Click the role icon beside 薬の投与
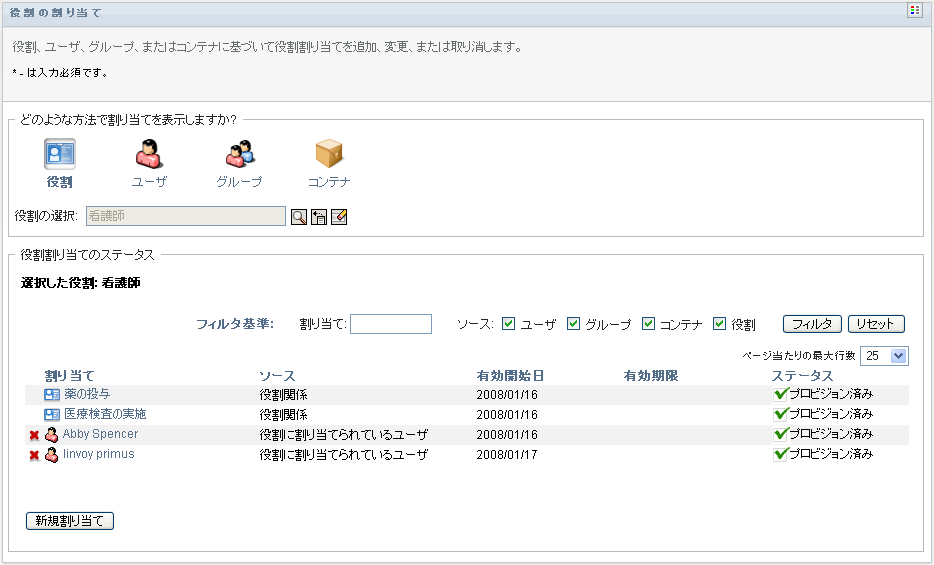Screen dimensions: 934x565 52,394
